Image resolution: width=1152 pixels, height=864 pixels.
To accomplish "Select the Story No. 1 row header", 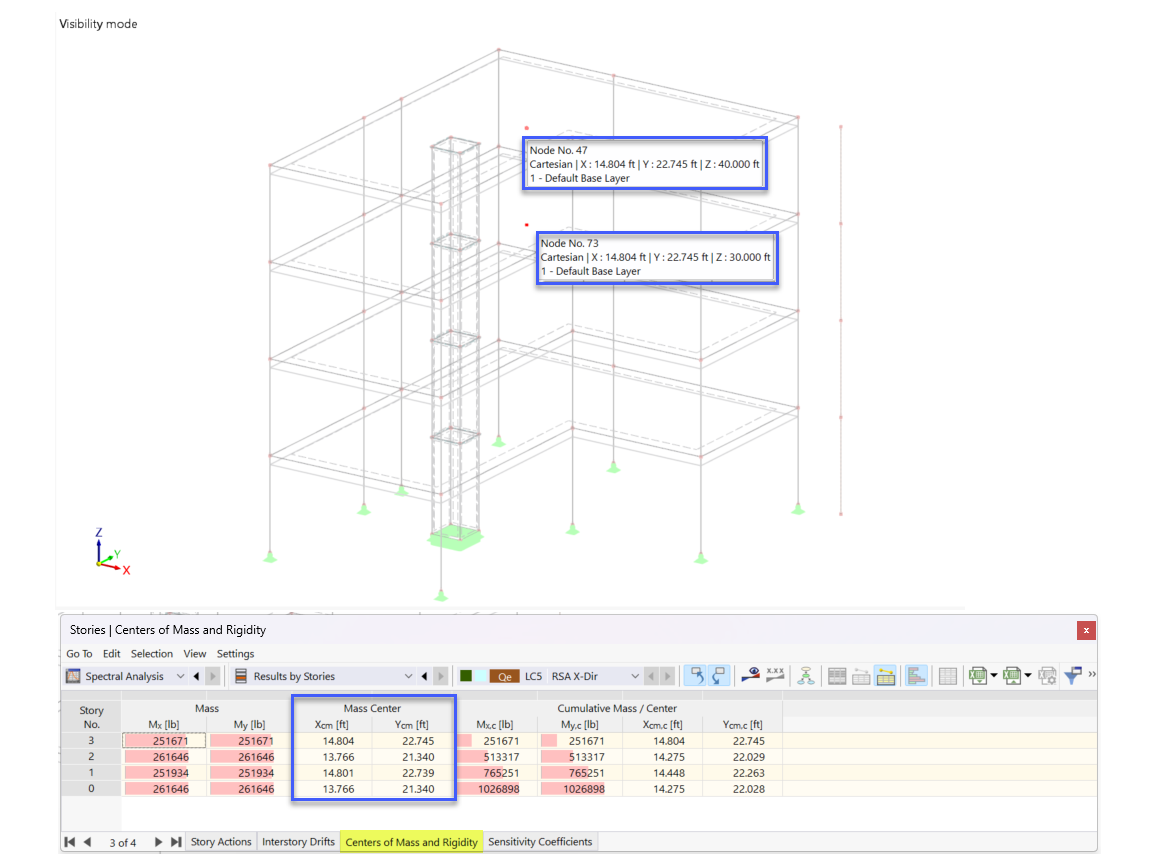I will 91,773.
